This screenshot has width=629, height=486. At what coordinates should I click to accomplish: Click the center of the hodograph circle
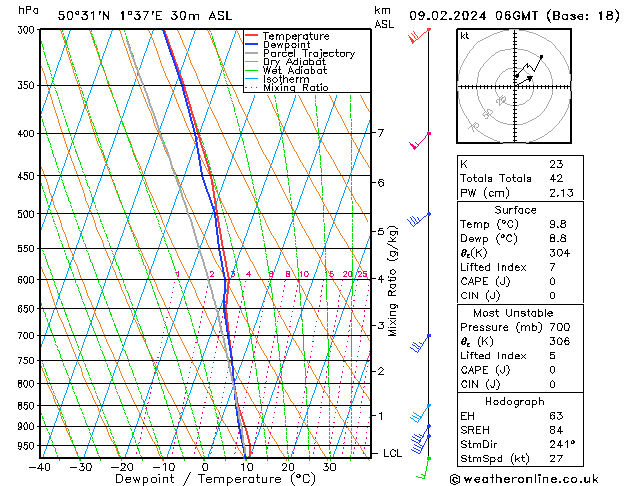click(x=515, y=87)
